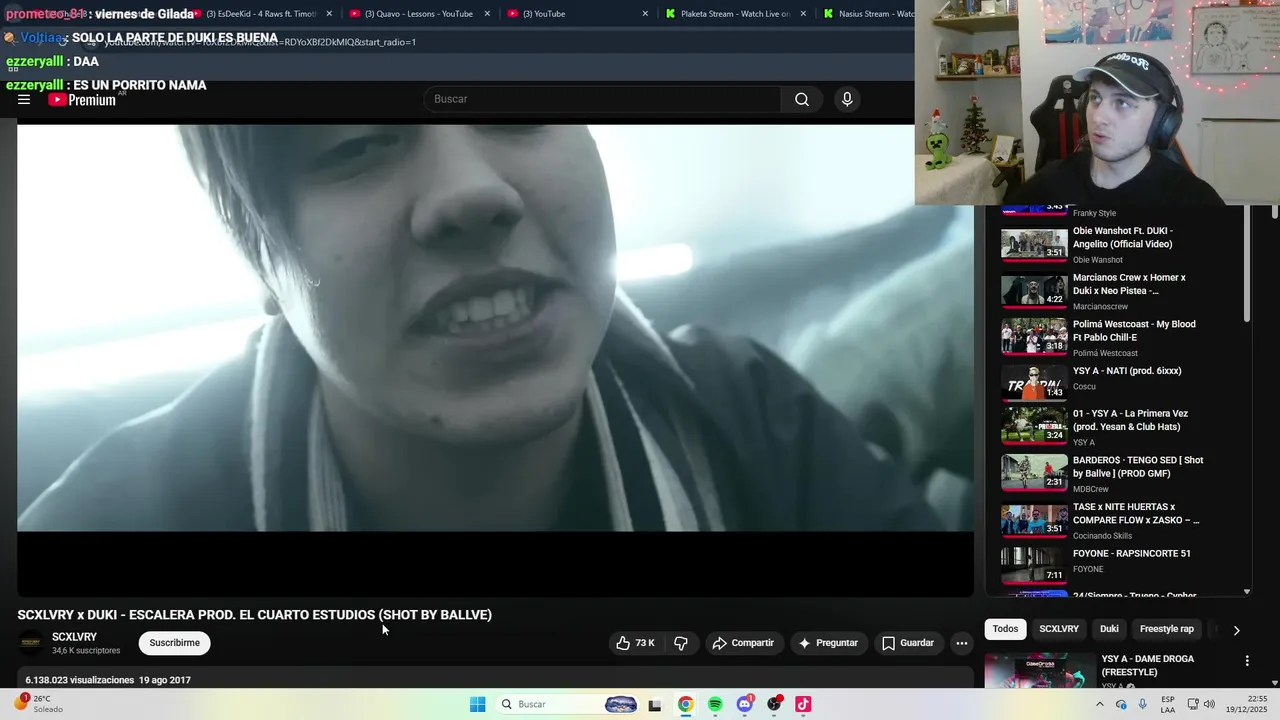
Task: Select the Duki filter chip
Action: pos(1109,629)
